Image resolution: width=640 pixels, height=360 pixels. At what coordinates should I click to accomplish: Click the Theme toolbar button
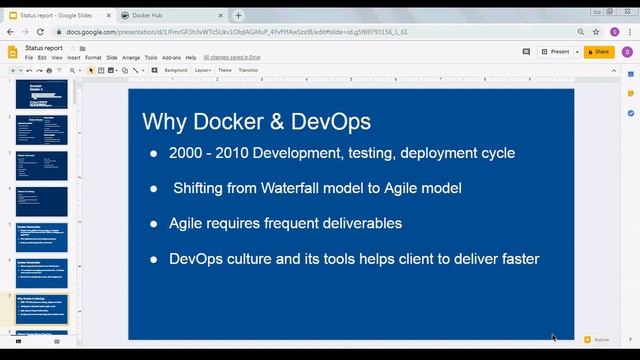225,71
